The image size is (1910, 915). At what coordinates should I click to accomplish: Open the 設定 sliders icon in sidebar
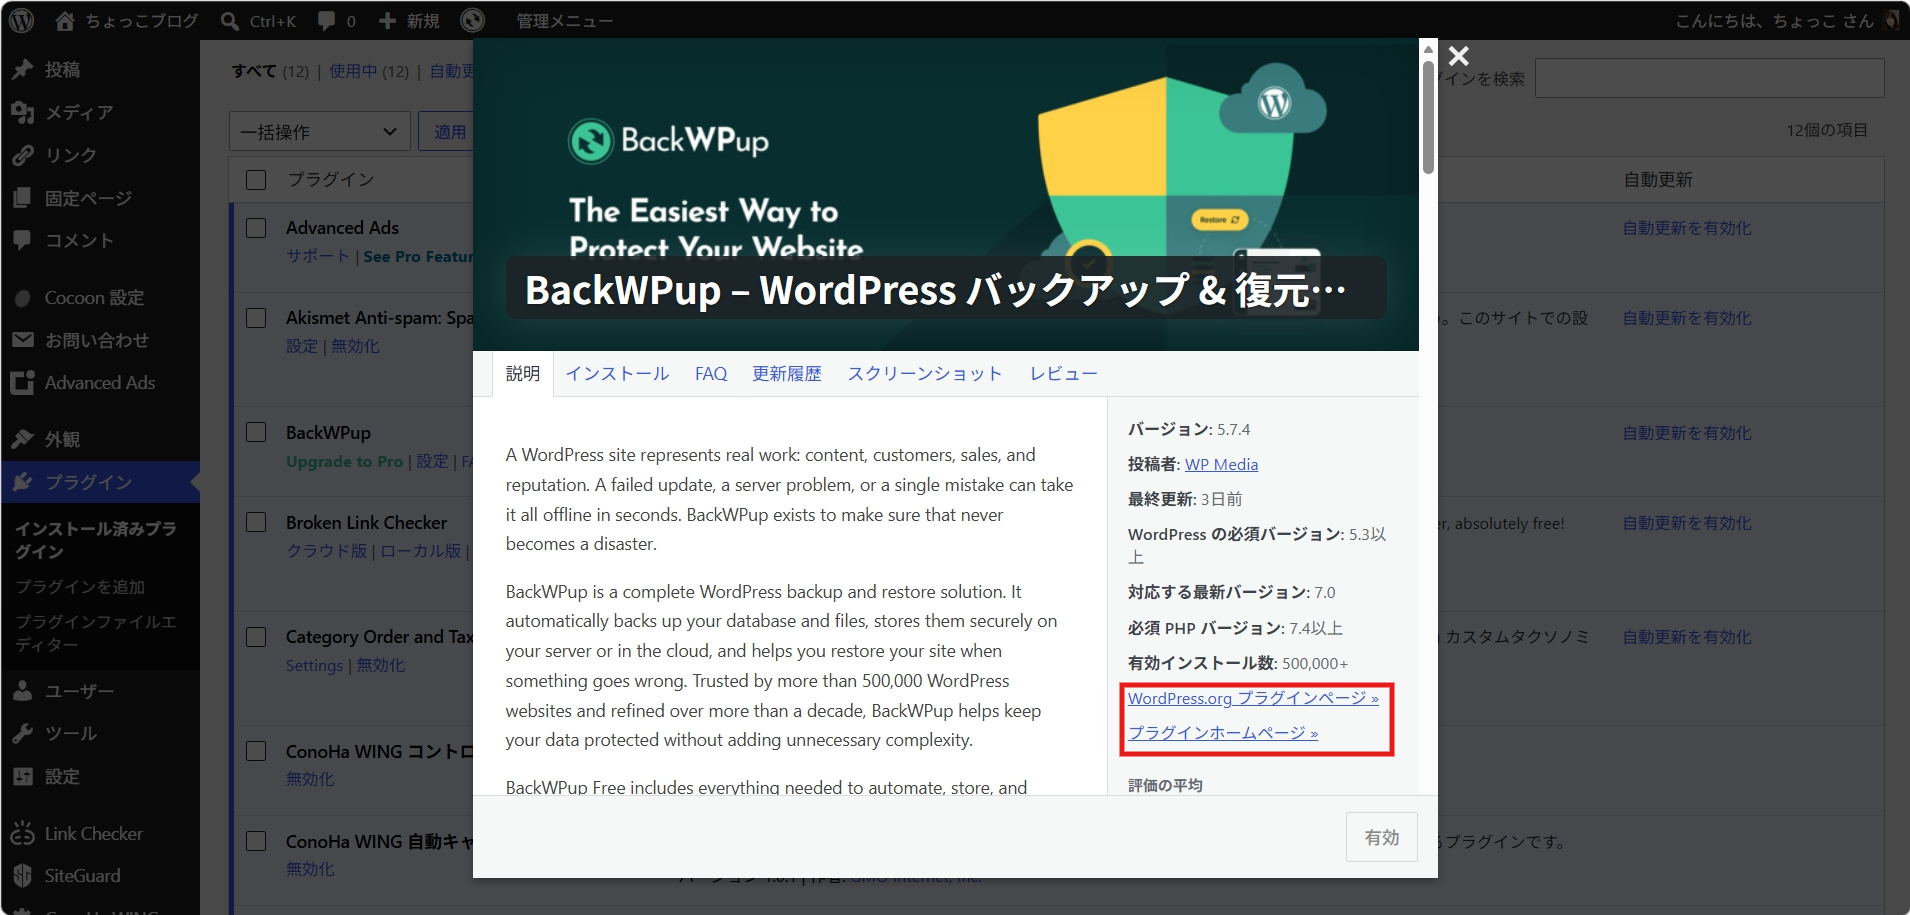pyautogui.click(x=23, y=776)
